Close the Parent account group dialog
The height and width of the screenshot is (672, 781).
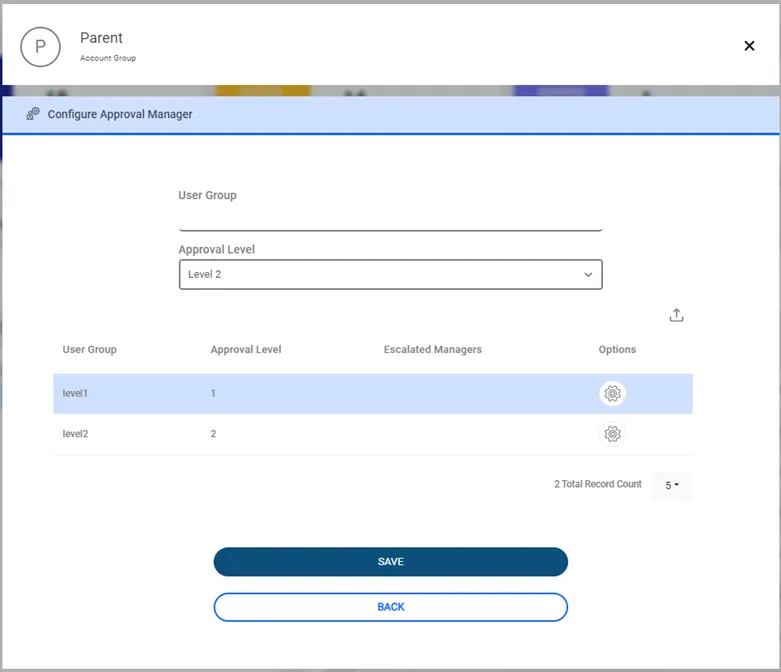(749, 46)
